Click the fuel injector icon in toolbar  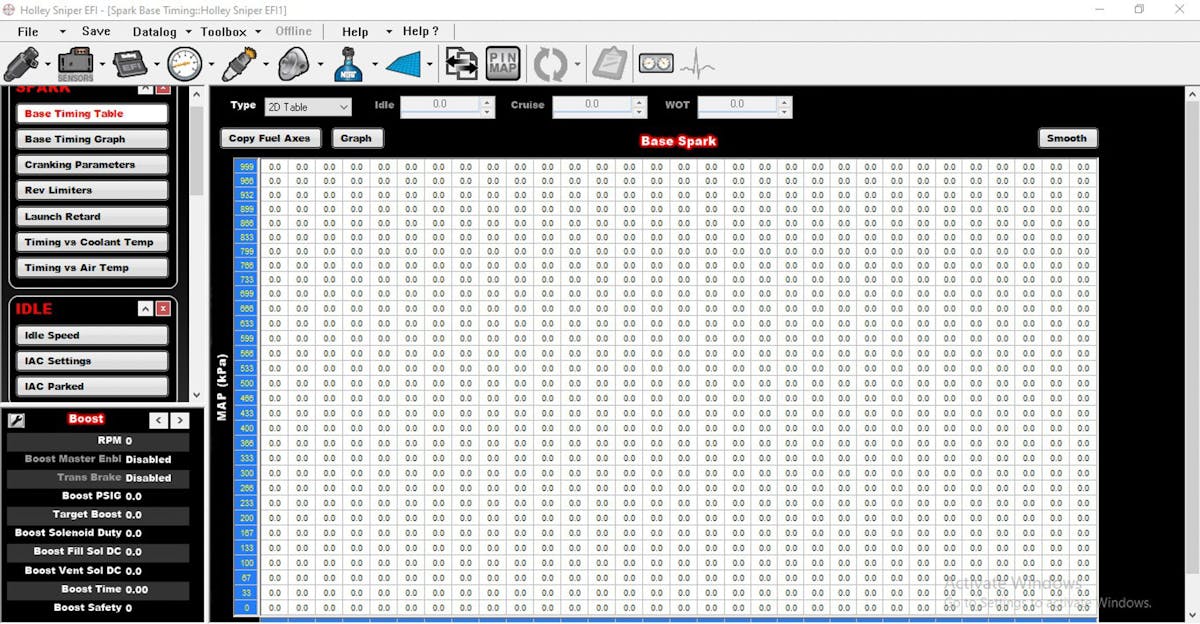point(21,65)
